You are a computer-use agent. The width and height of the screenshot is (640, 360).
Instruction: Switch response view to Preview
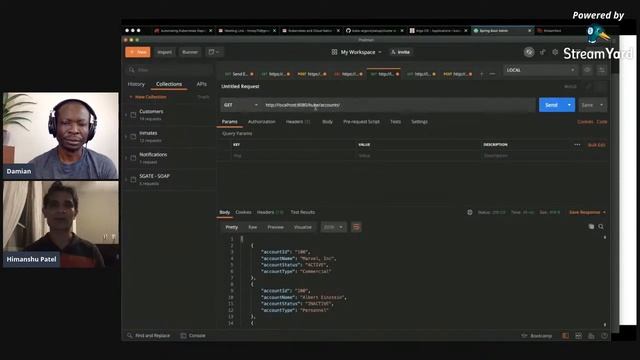click(x=276, y=227)
